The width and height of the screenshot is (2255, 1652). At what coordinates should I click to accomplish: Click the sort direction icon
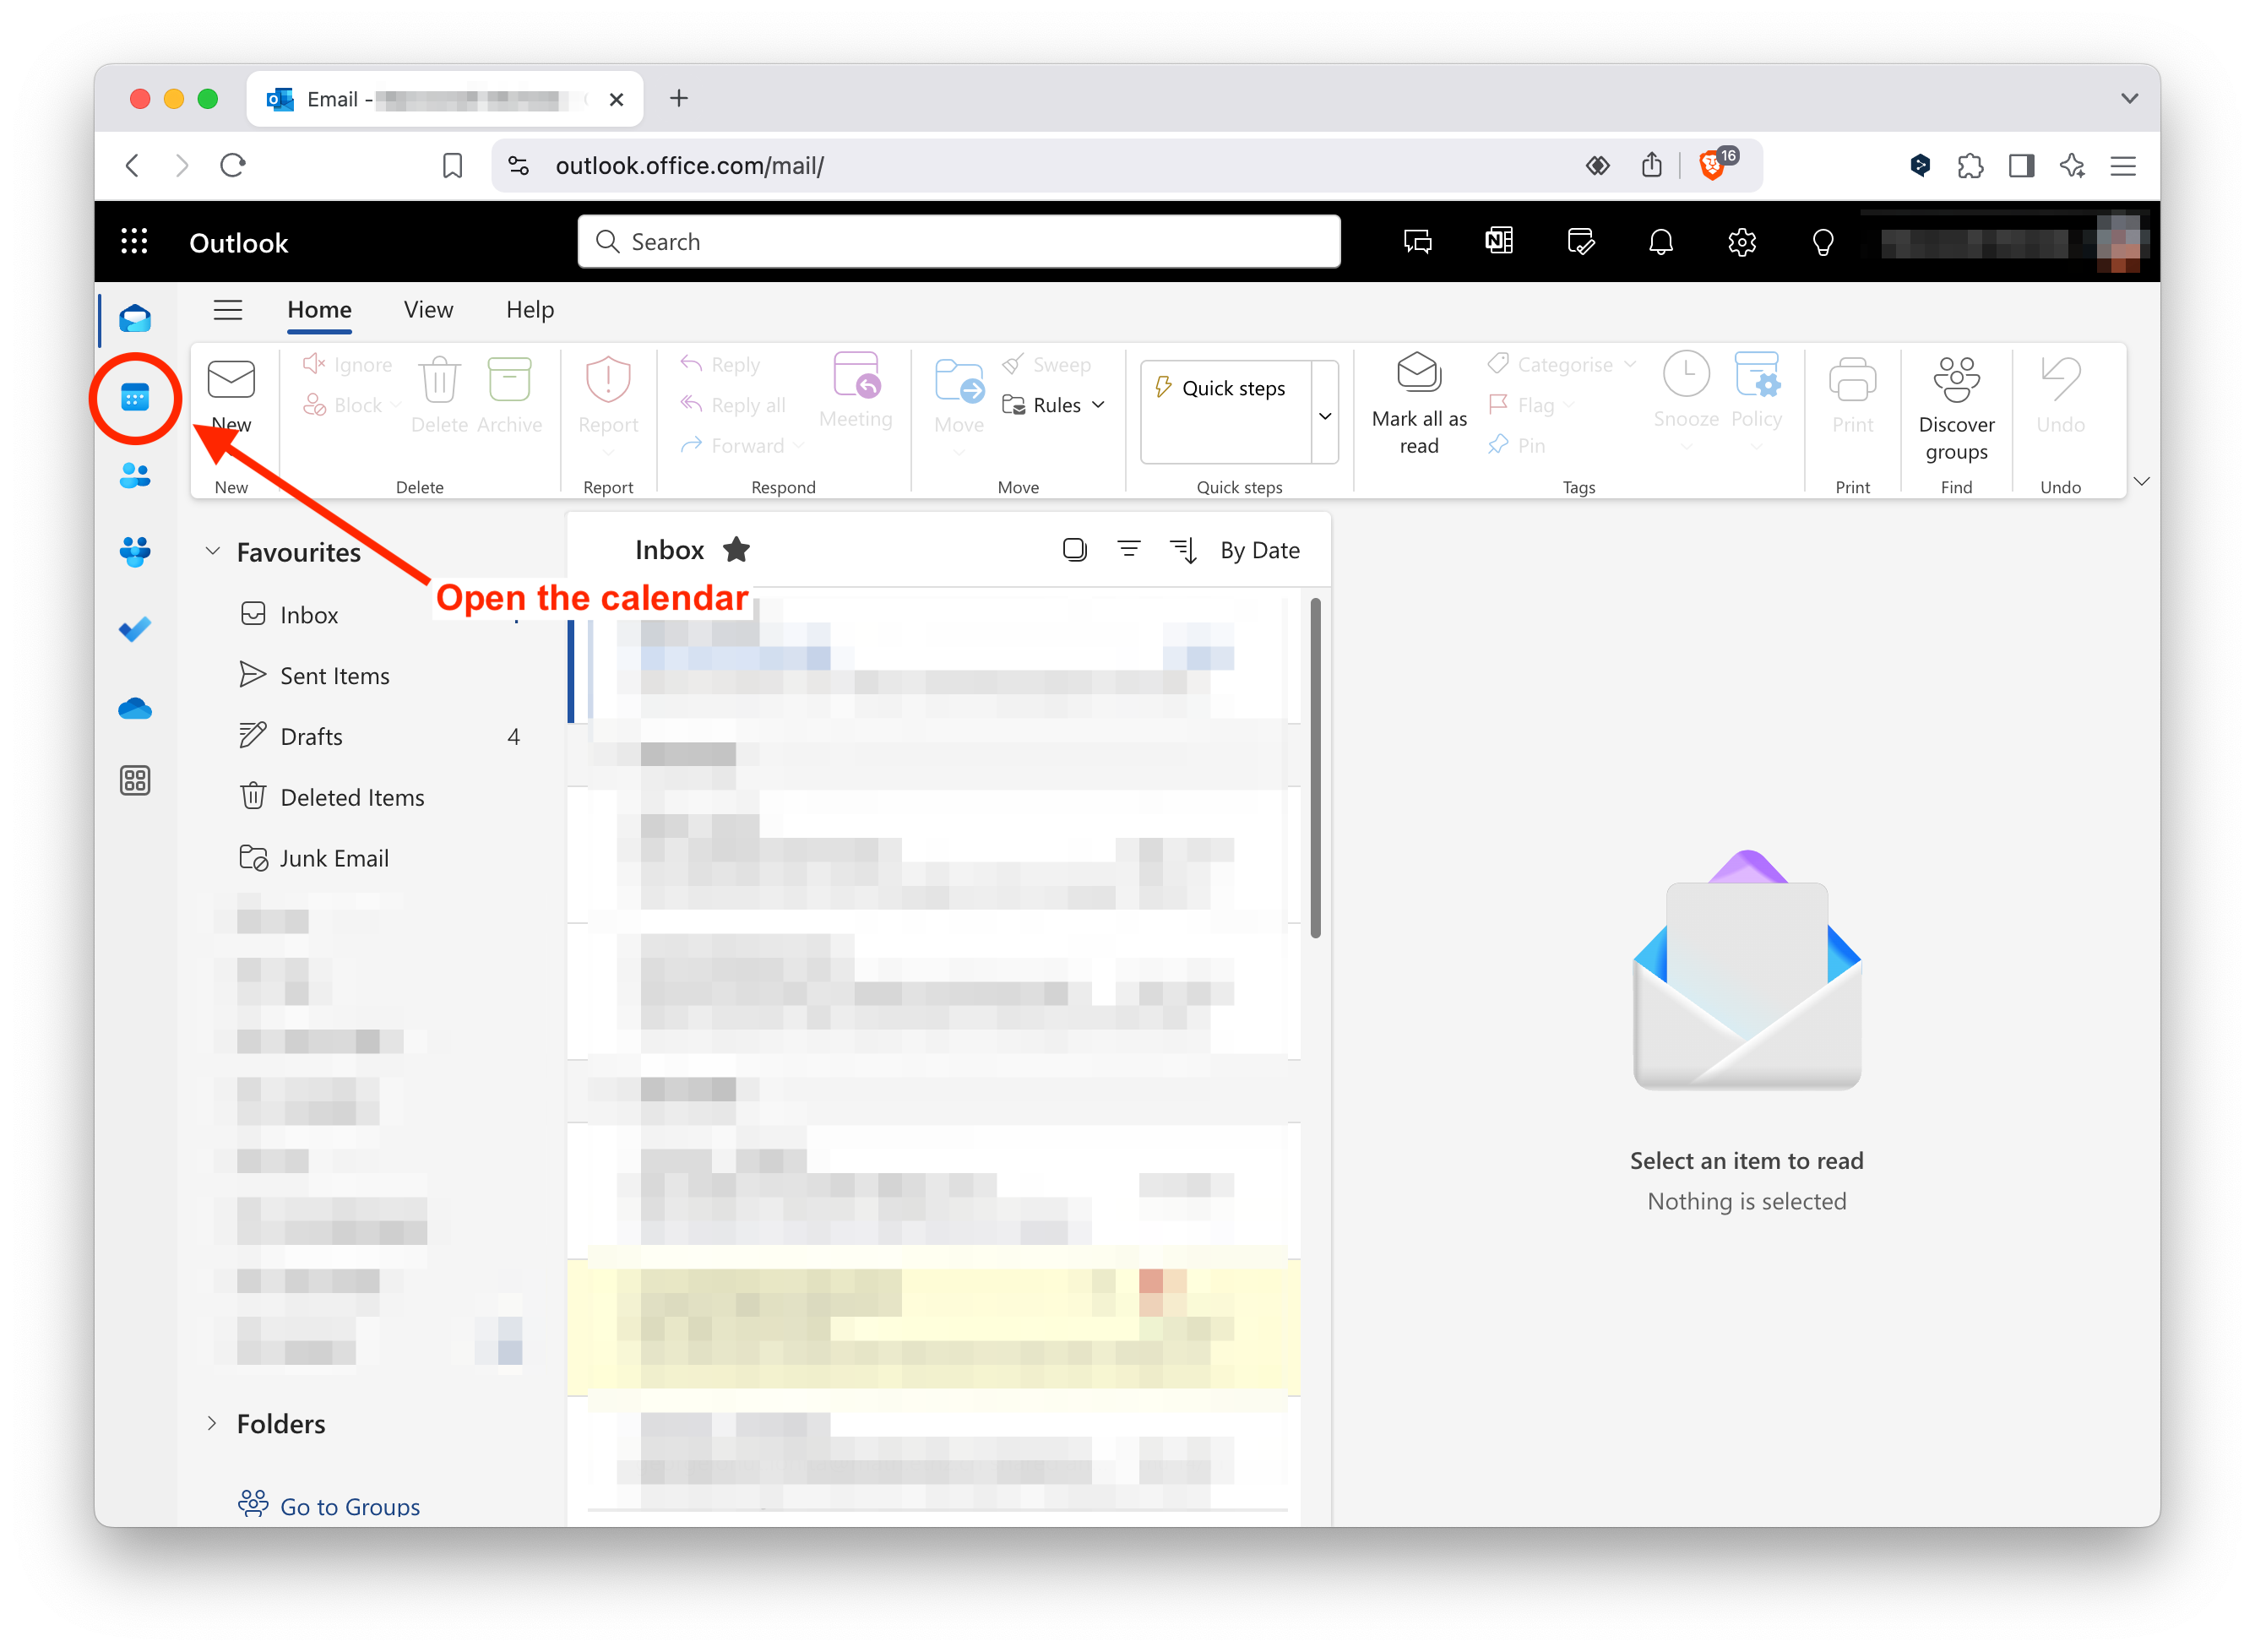coord(1183,549)
